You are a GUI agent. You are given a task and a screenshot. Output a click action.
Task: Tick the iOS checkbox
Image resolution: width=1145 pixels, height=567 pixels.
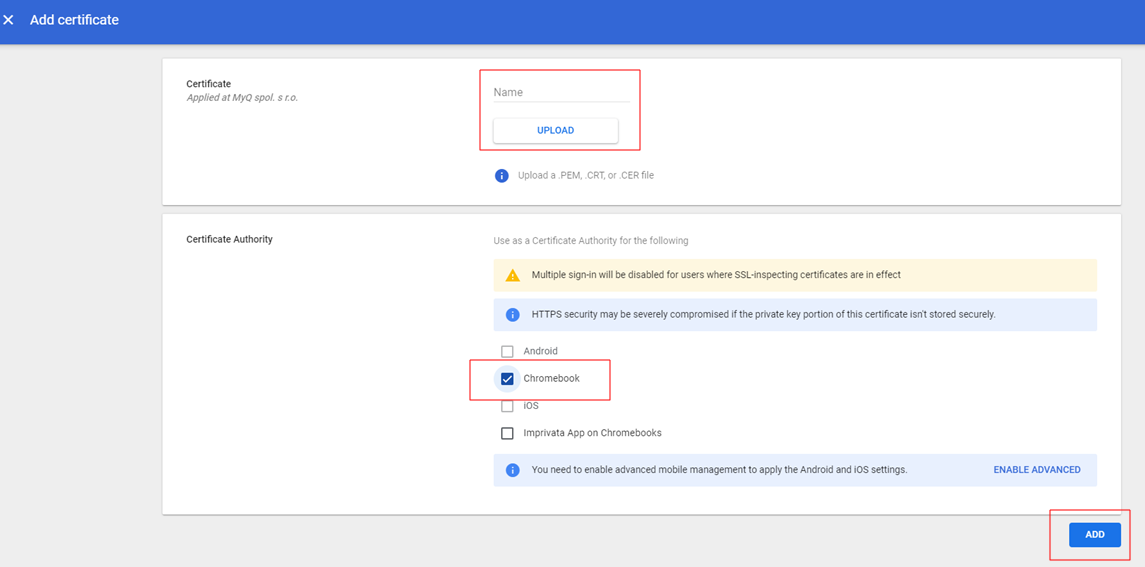pos(507,406)
